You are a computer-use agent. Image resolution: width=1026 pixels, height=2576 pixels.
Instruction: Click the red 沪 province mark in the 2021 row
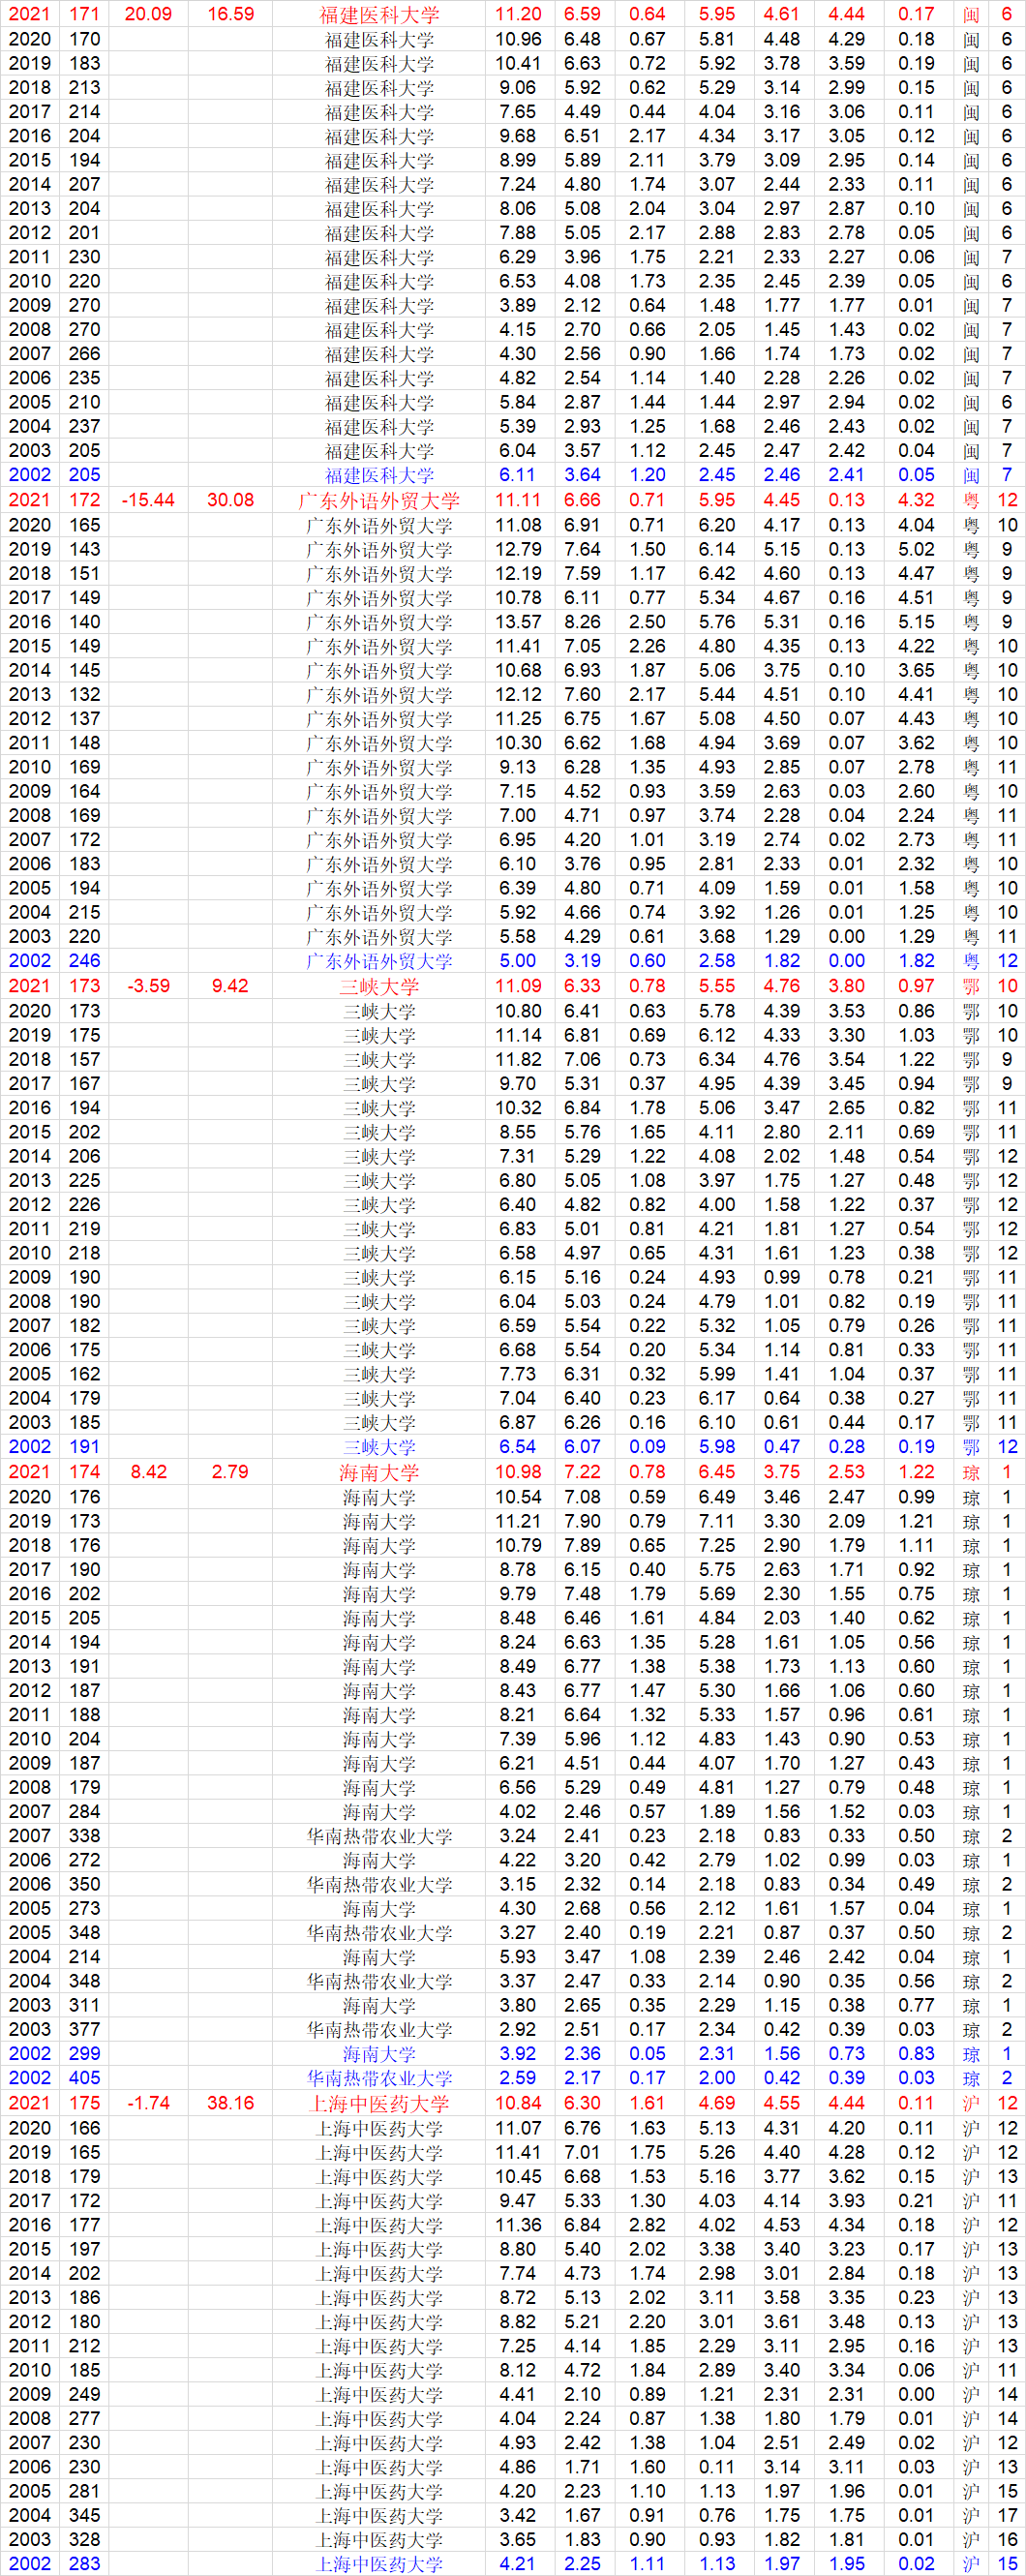(971, 2104)
